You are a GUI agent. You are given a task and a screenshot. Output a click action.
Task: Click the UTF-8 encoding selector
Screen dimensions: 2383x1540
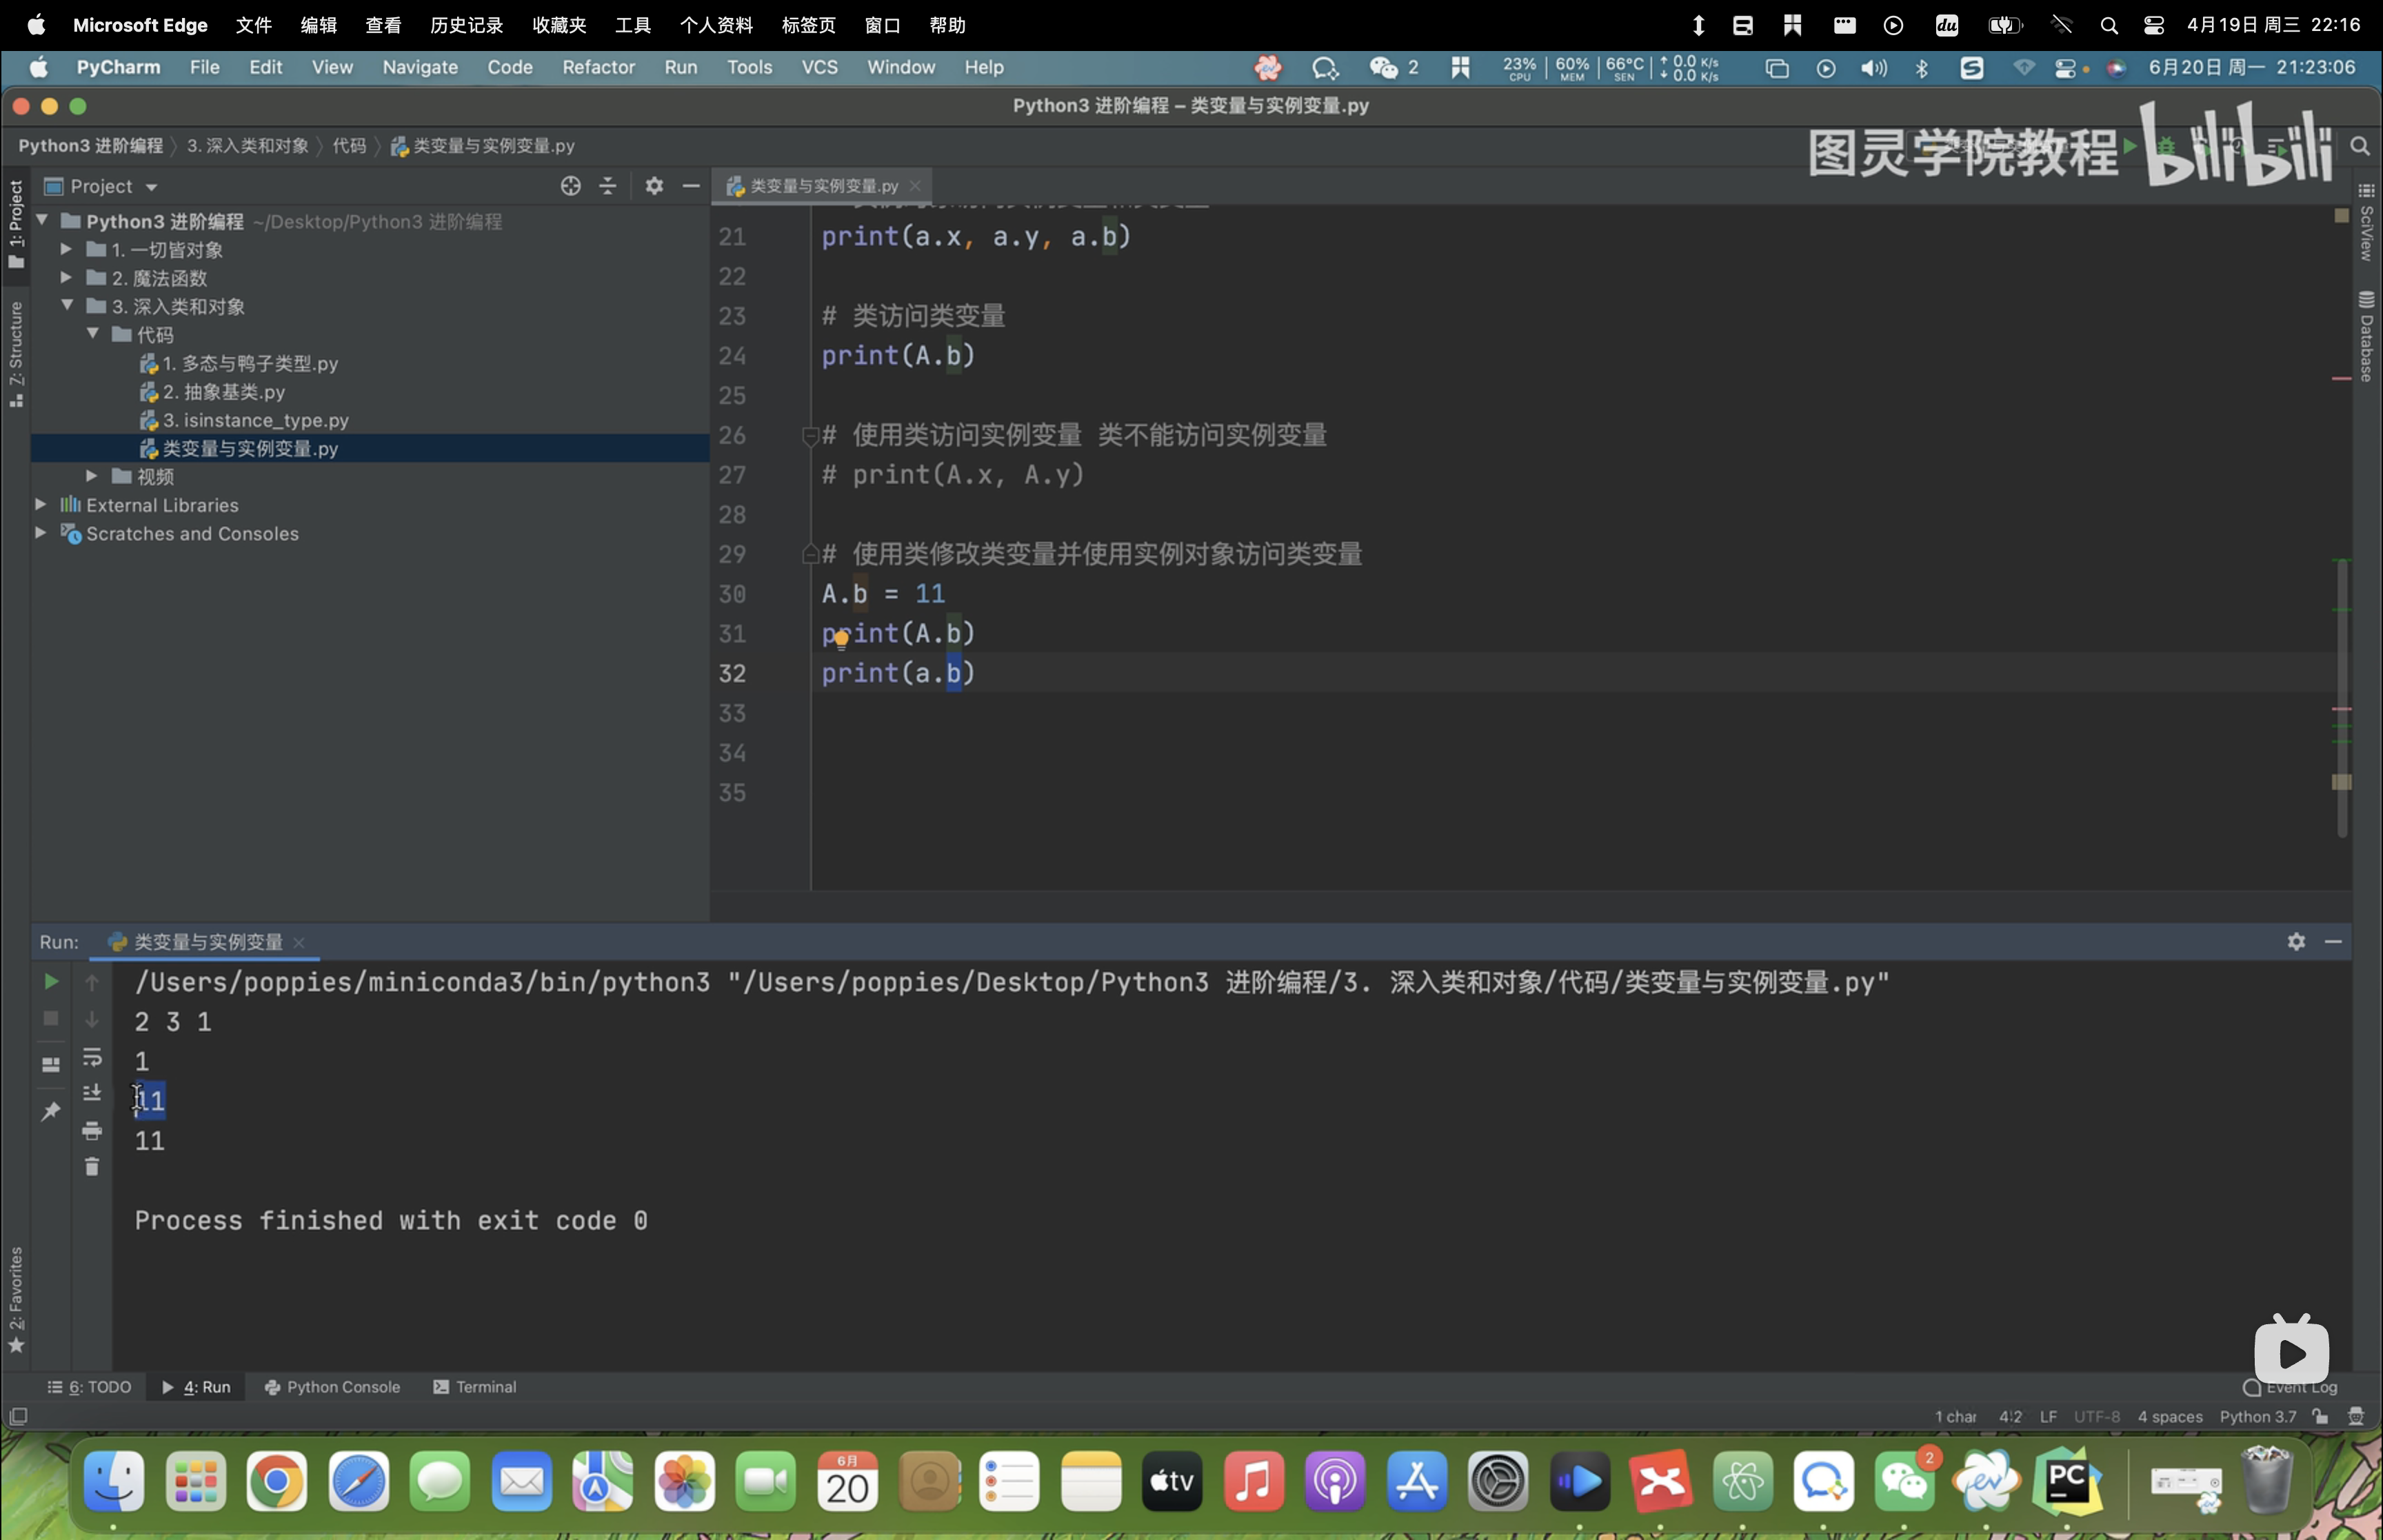coord(2097,1417)
